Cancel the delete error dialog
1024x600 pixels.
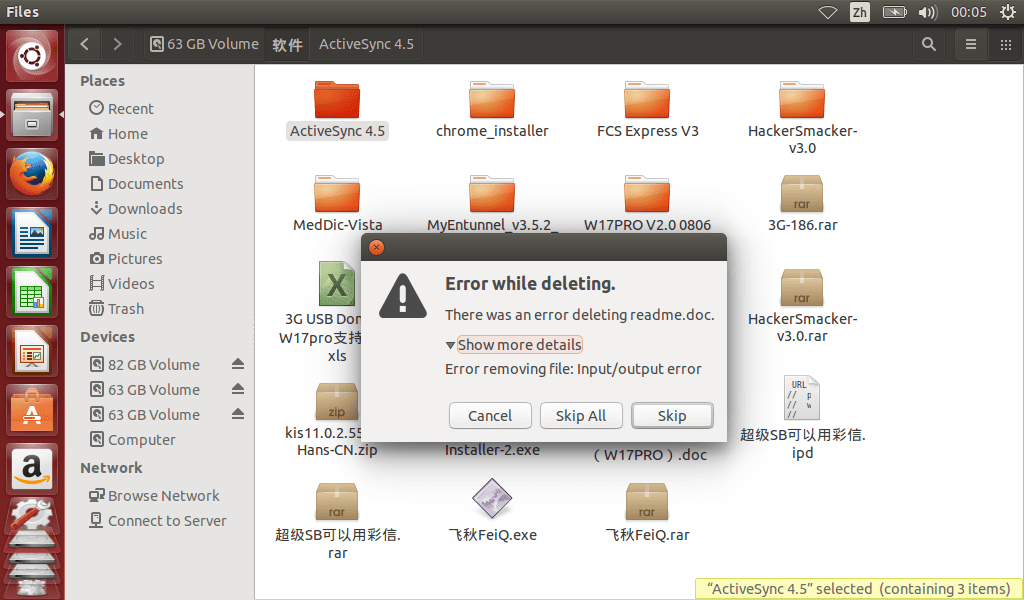[490, 416]
